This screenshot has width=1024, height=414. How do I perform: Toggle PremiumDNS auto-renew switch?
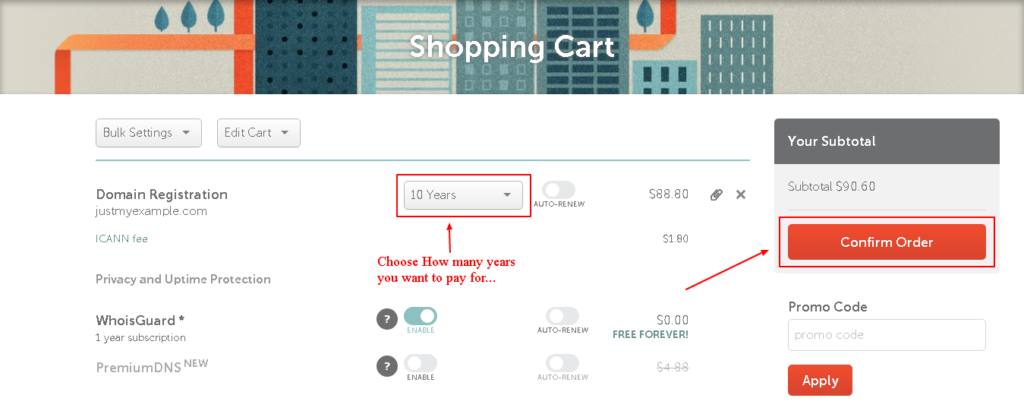tap(562, 363)
